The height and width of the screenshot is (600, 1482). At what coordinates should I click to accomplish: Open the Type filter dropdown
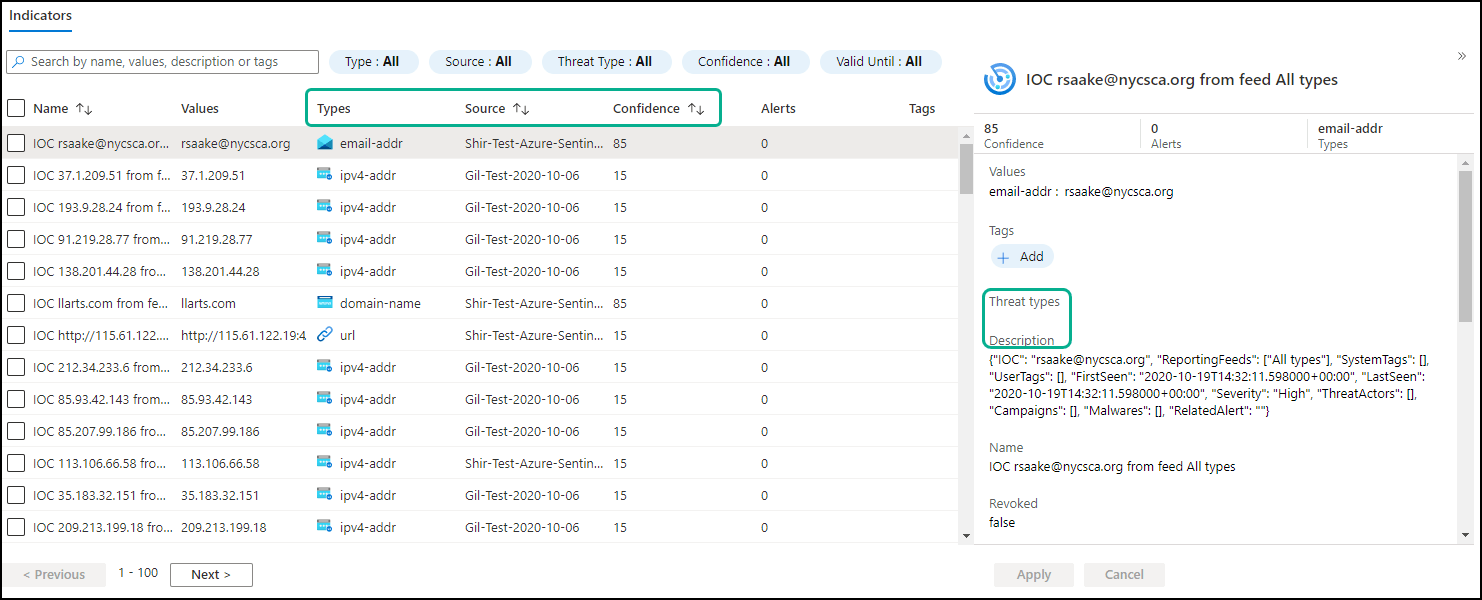click(x=373, y=62)
